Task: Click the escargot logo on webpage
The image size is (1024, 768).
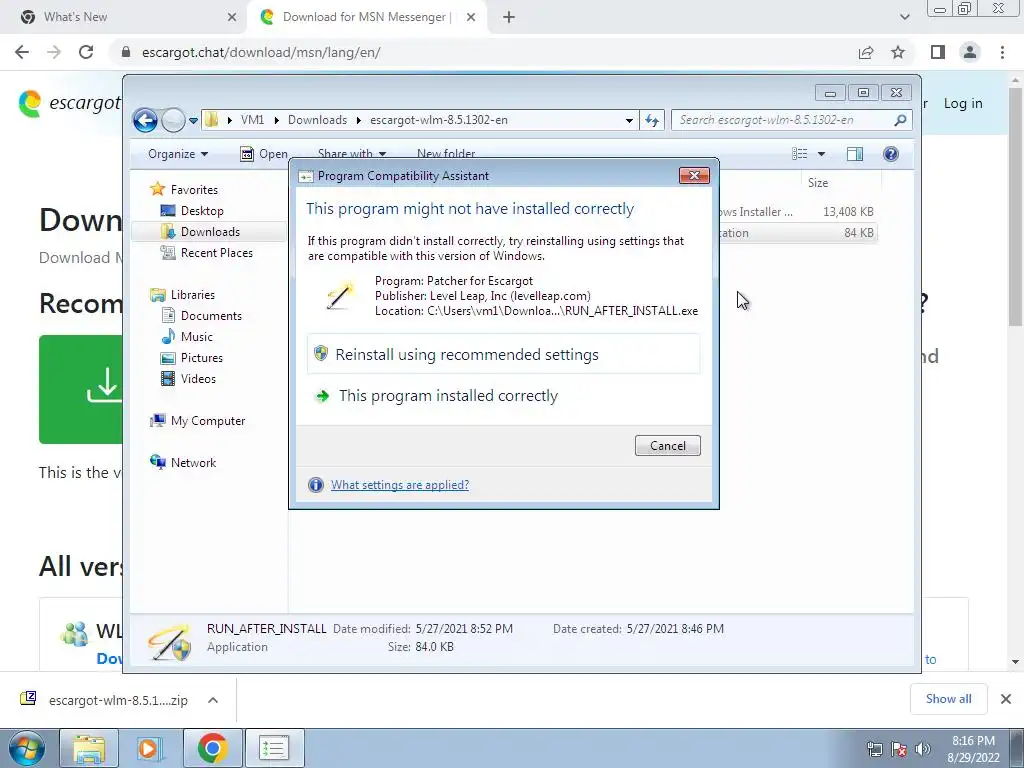Action: click(70, 104)
